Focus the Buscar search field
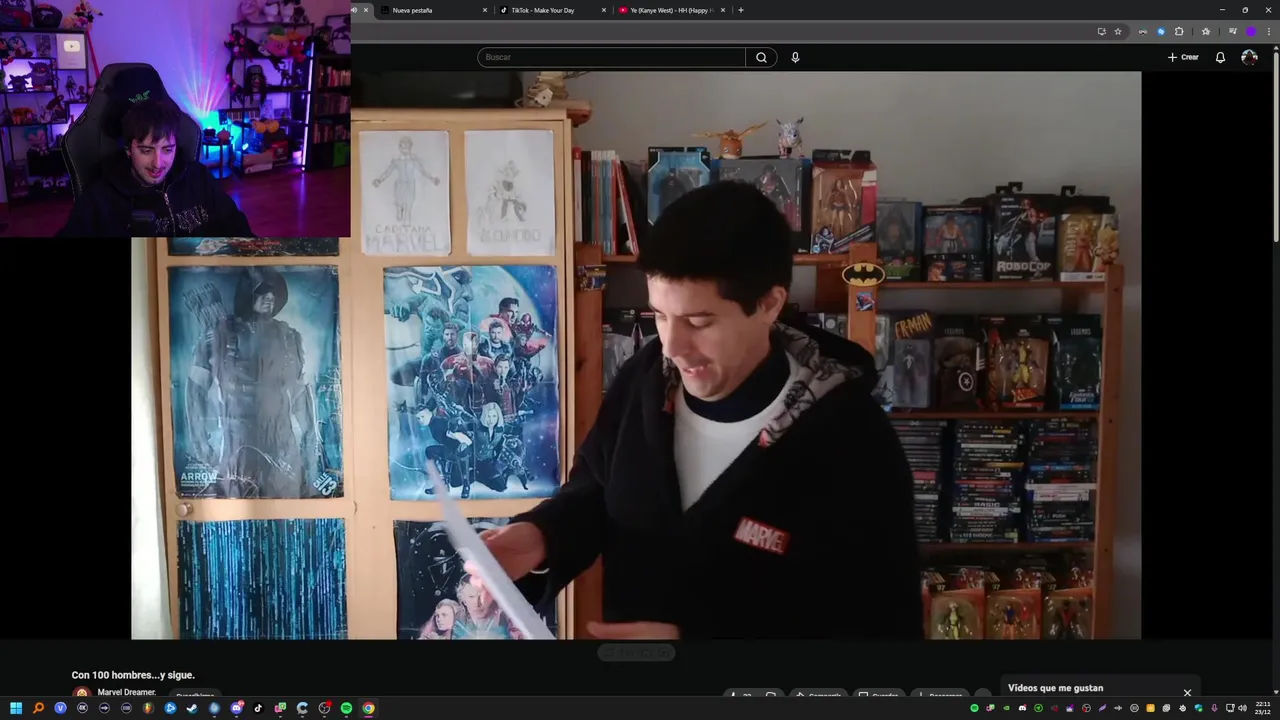Viewport: 1280px width, 720px height. click(x=611, y=57)
